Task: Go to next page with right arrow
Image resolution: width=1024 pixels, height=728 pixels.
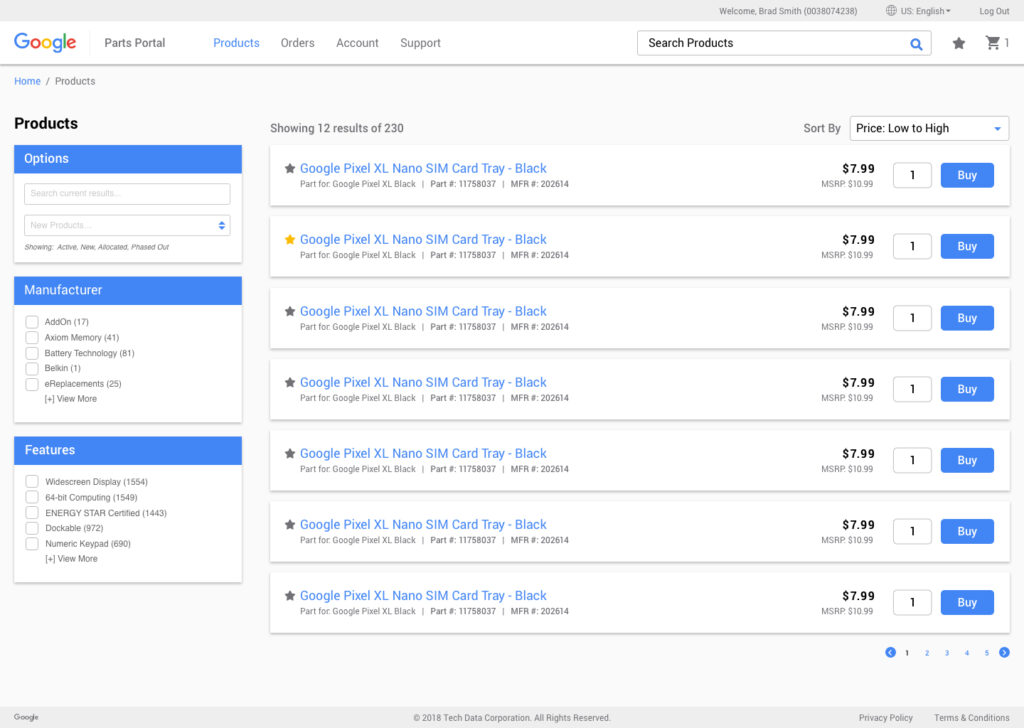Action: pyautogui.click(x=1004, y=652)
